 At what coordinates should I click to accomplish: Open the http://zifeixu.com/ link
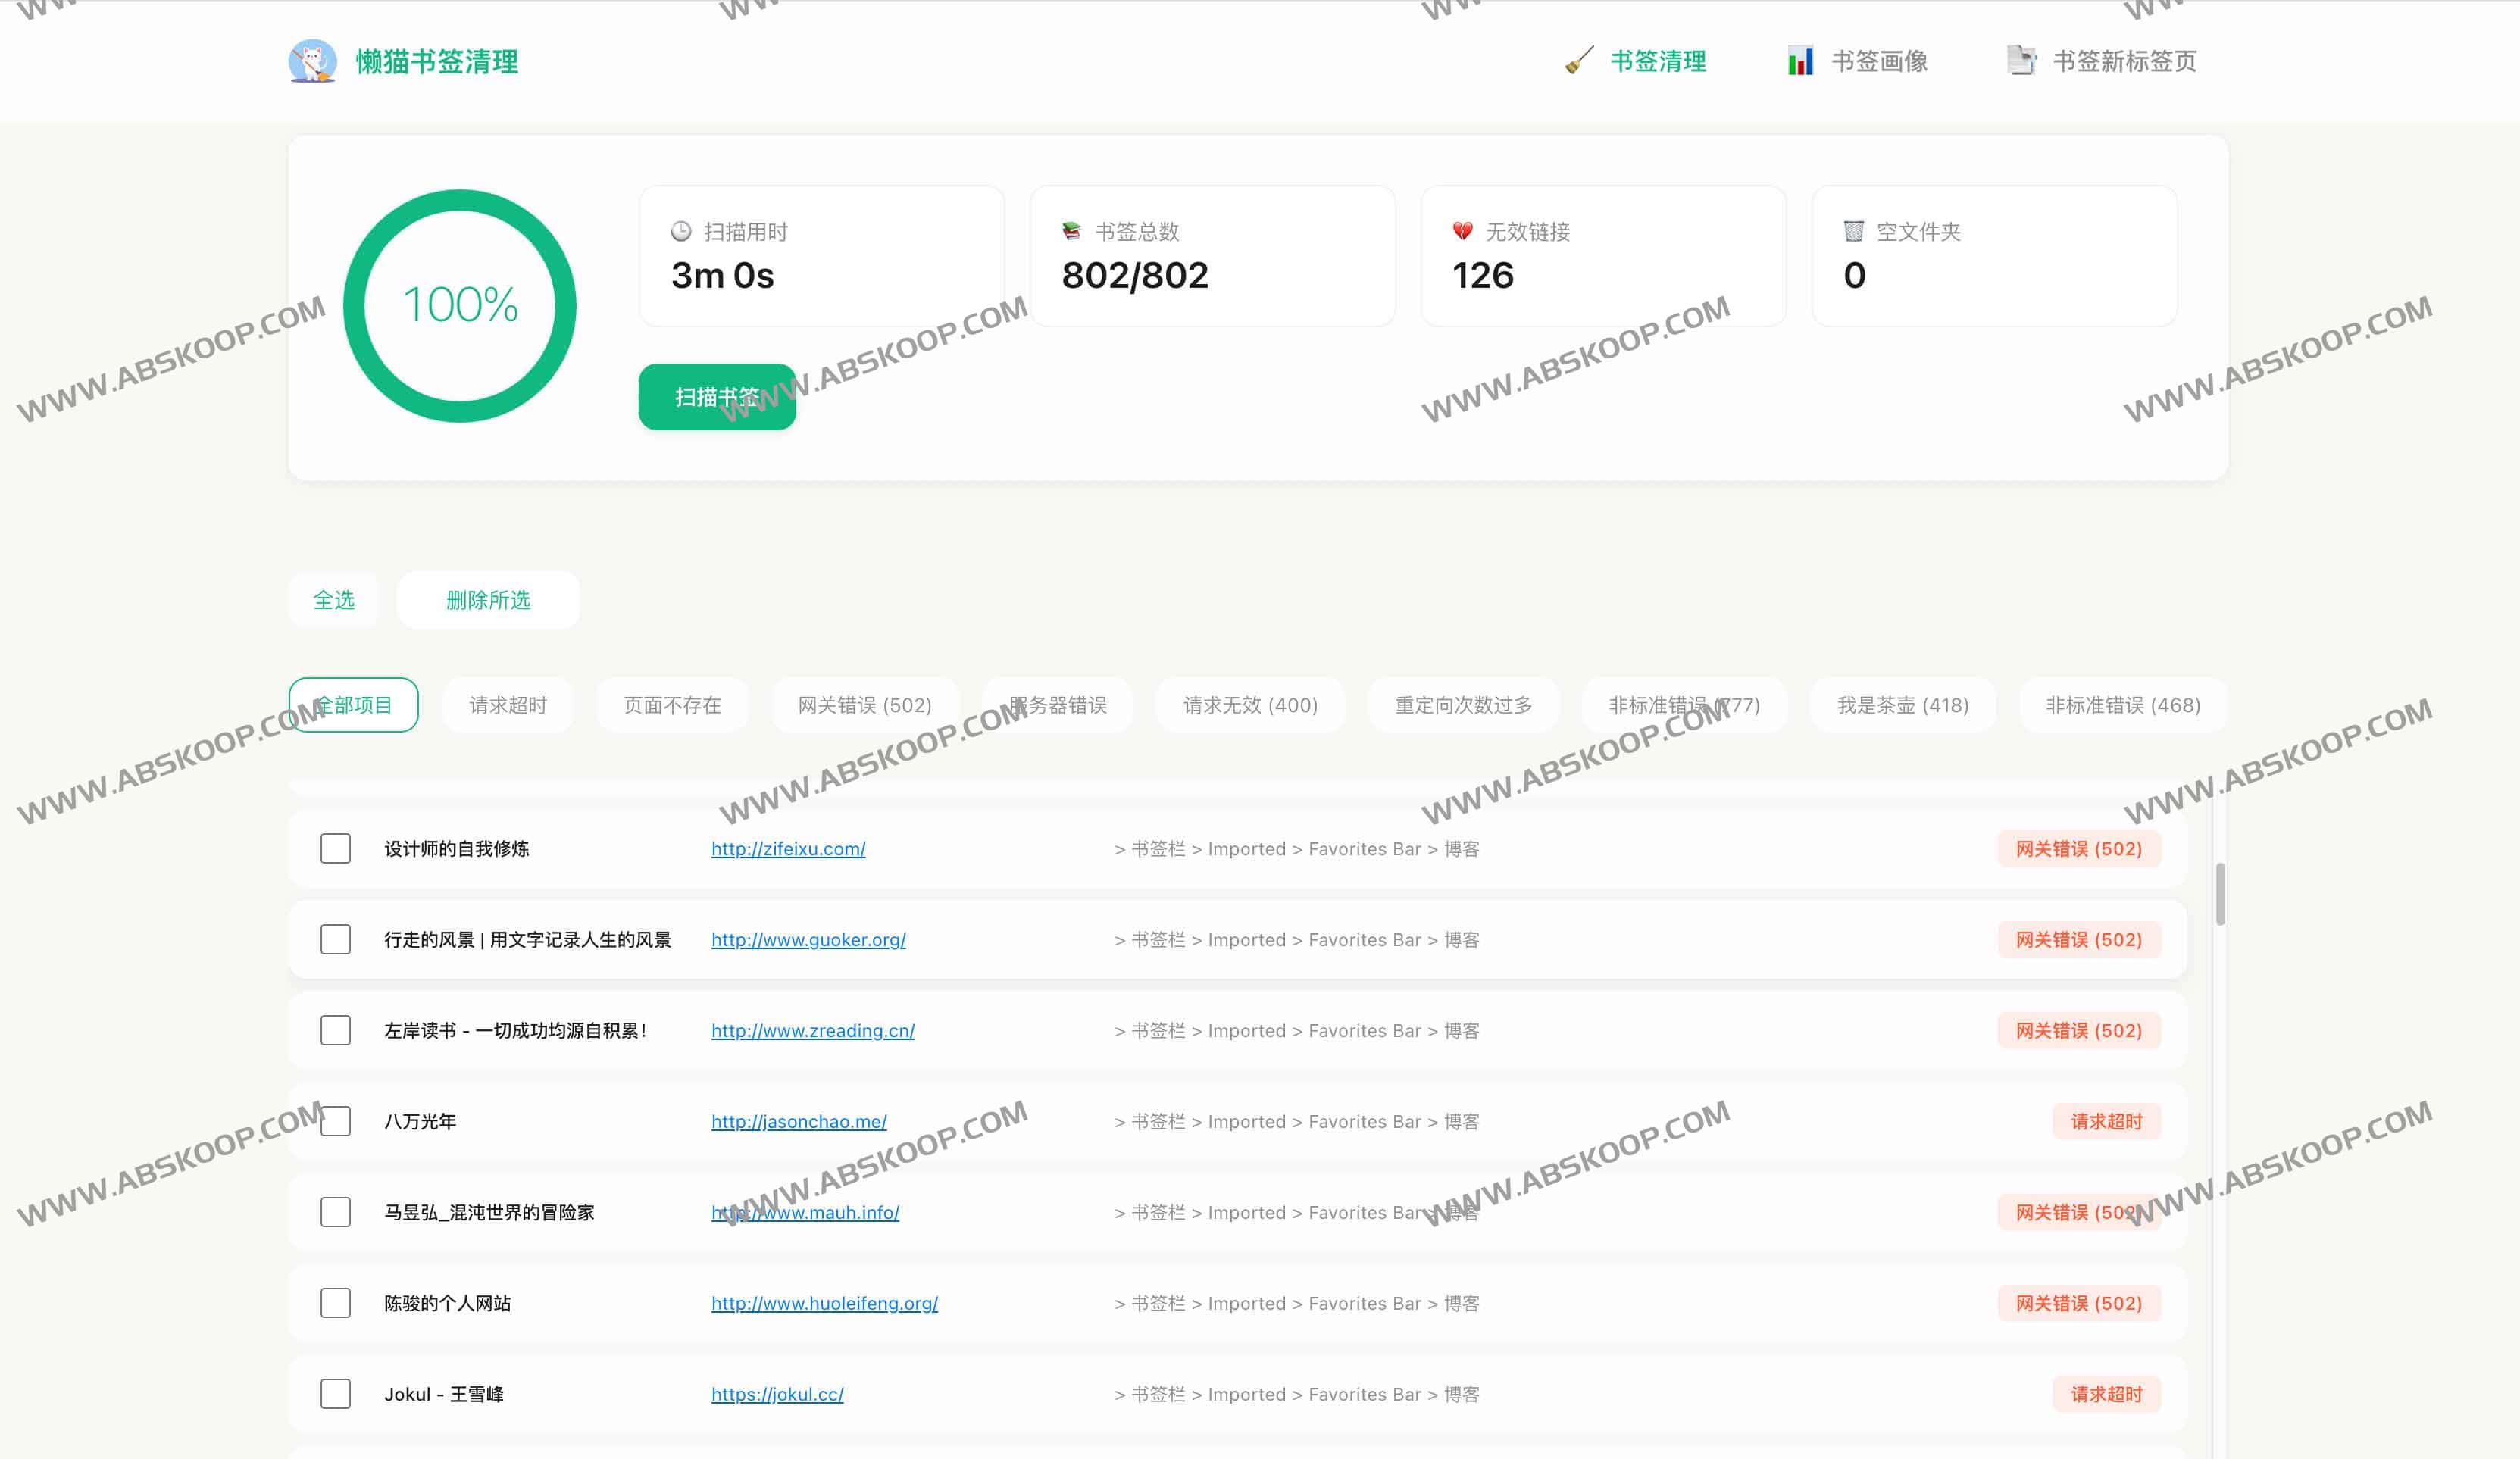pyautogui.click(x=788, y=849)
